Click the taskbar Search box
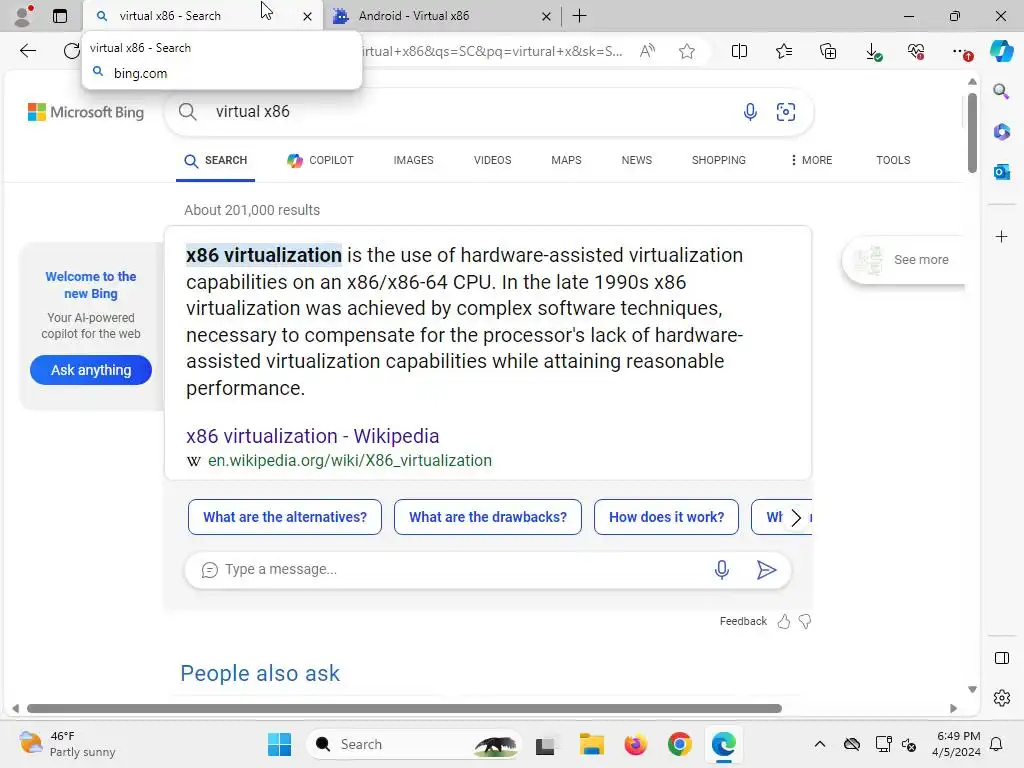Screen dimensions: 1024x768 pos(414,744)
